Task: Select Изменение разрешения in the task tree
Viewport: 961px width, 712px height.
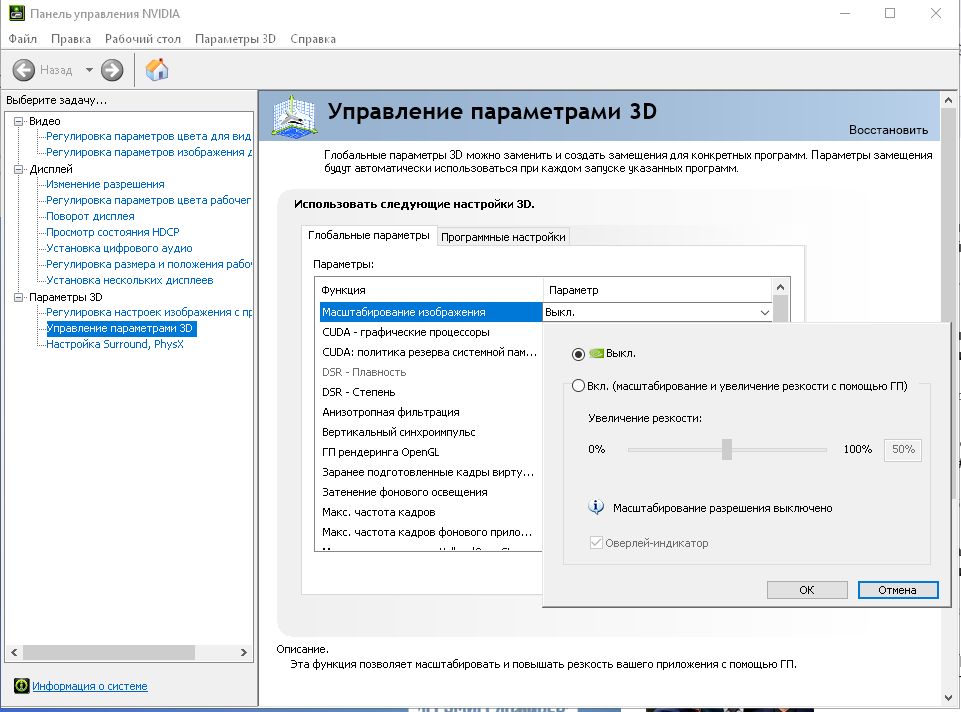Action: (105, 184)
